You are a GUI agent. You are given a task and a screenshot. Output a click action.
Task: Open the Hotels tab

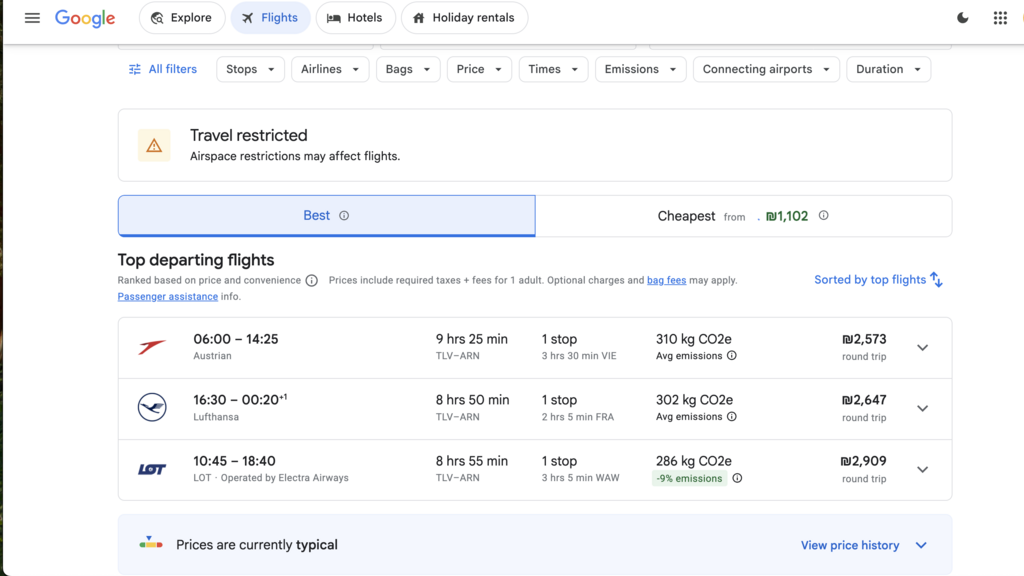(x=355, y=18)
